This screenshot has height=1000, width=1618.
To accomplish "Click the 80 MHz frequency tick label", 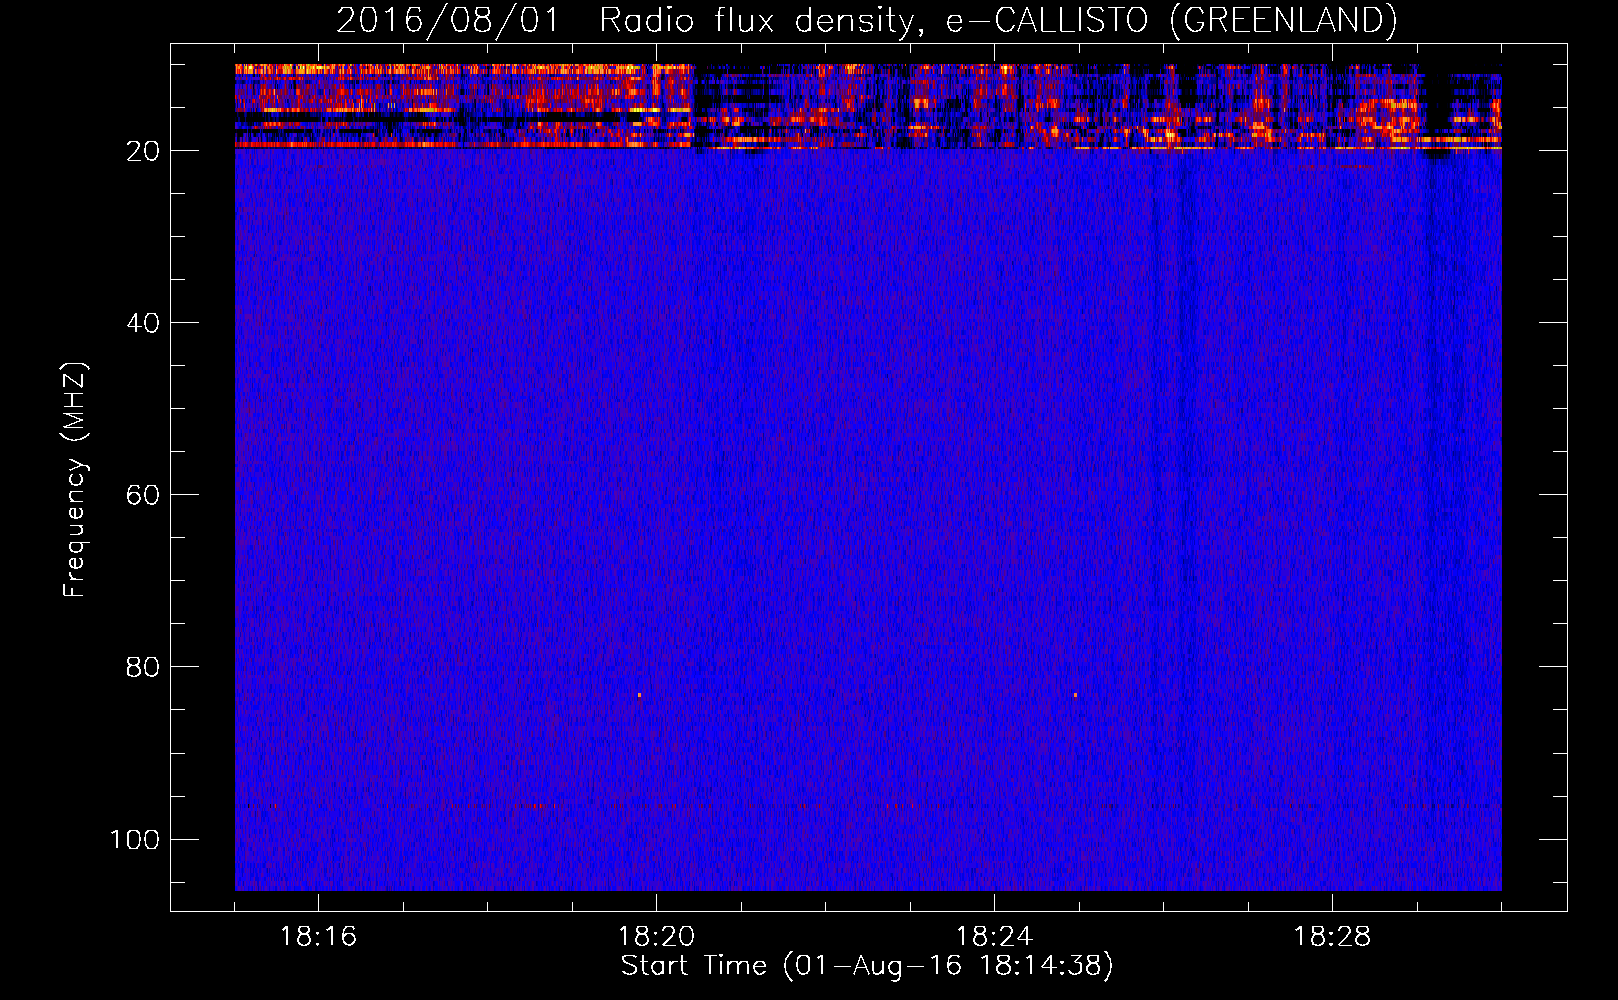I will [143, 667].
